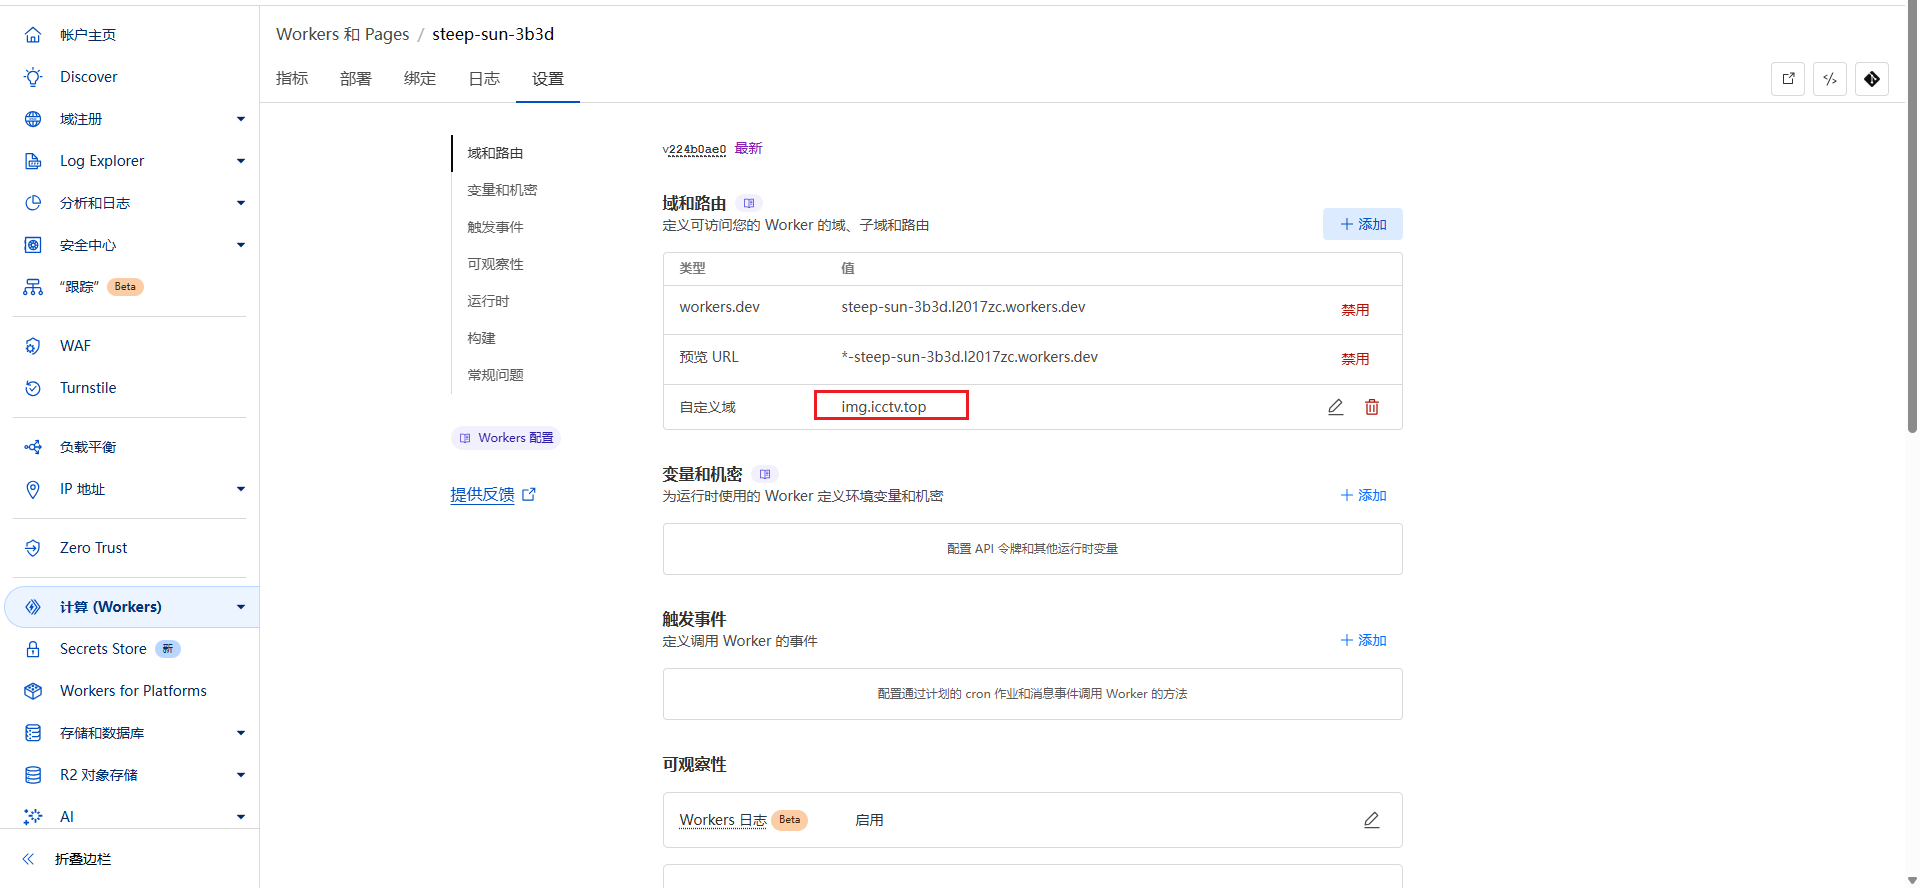
Task: Click the Git diamond icon button
Action: point(1872,79)
